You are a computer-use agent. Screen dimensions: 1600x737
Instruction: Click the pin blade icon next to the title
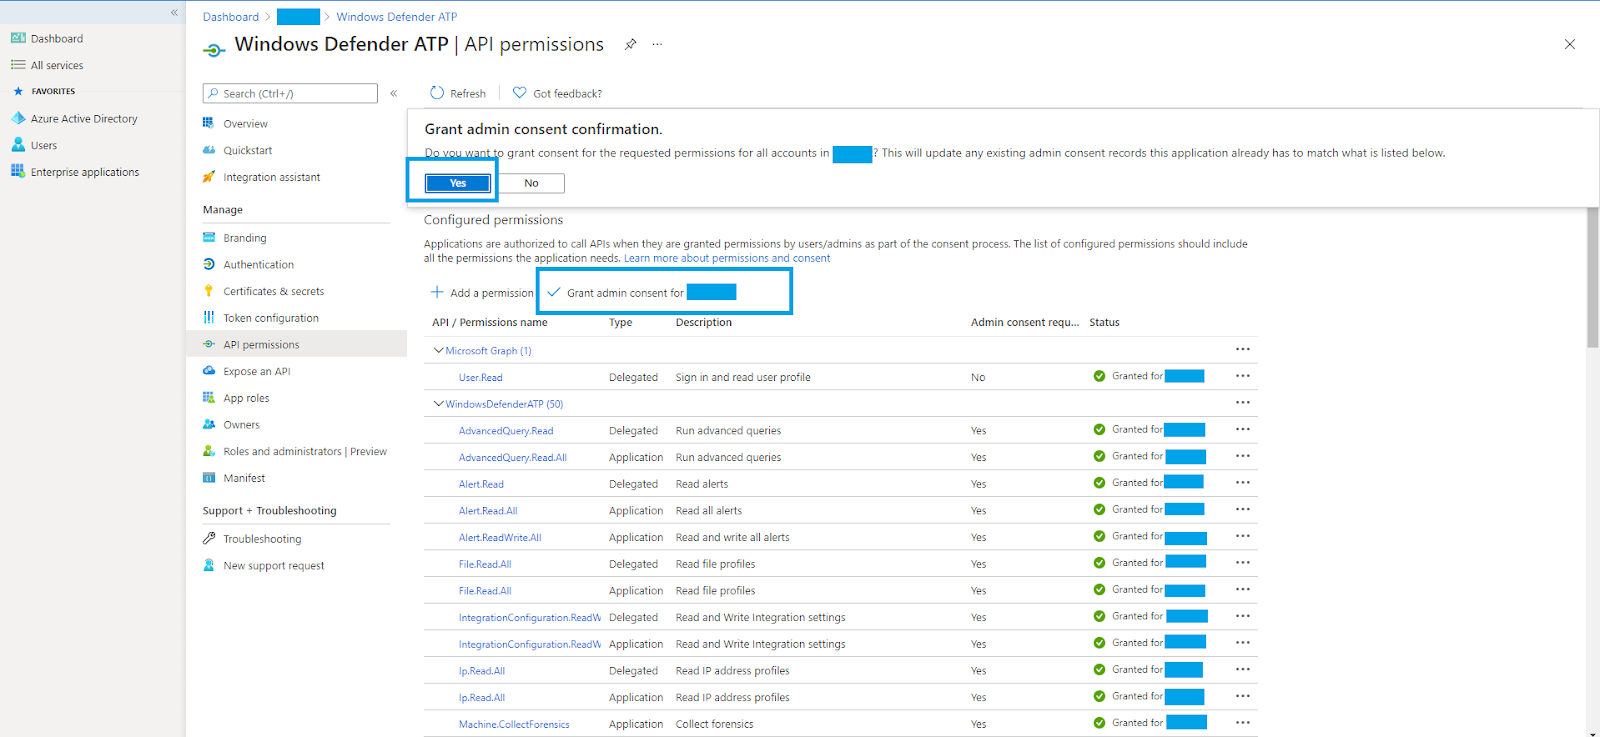coord(630,44)
